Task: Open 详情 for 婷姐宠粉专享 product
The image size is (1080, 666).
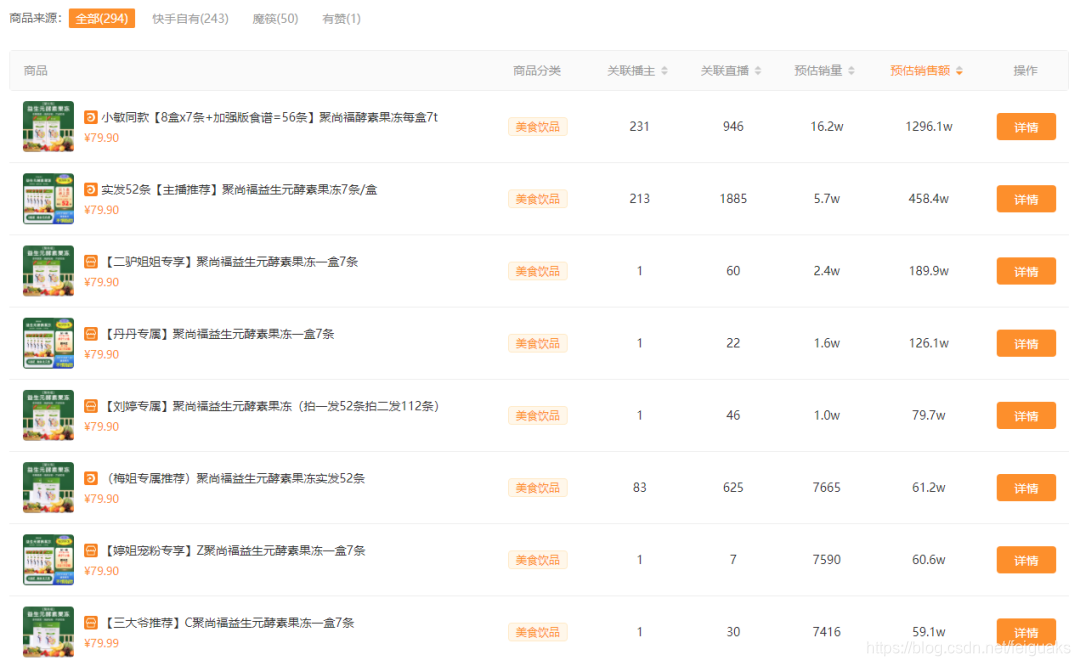Action: [x=1026, y=560]
